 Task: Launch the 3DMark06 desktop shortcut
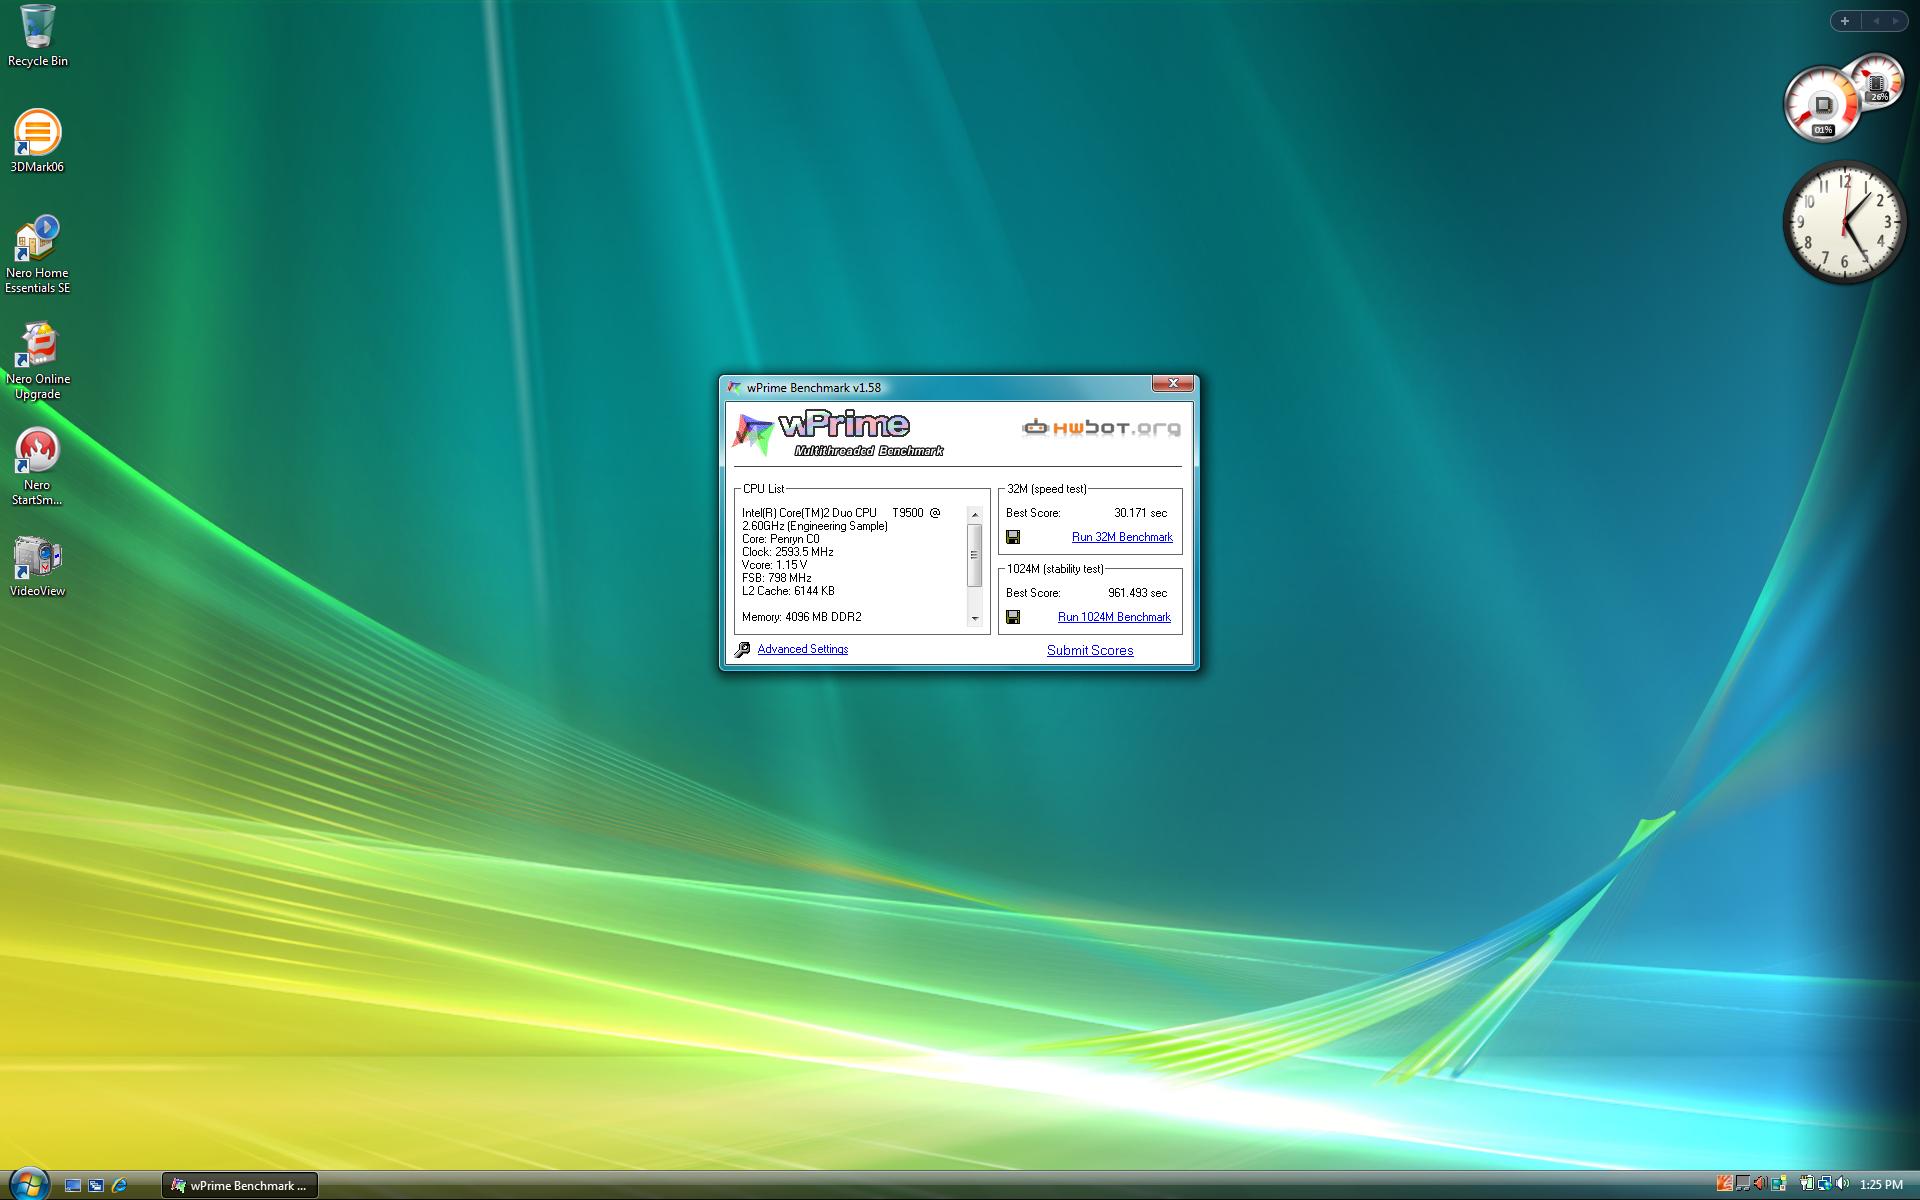(37, 142)
